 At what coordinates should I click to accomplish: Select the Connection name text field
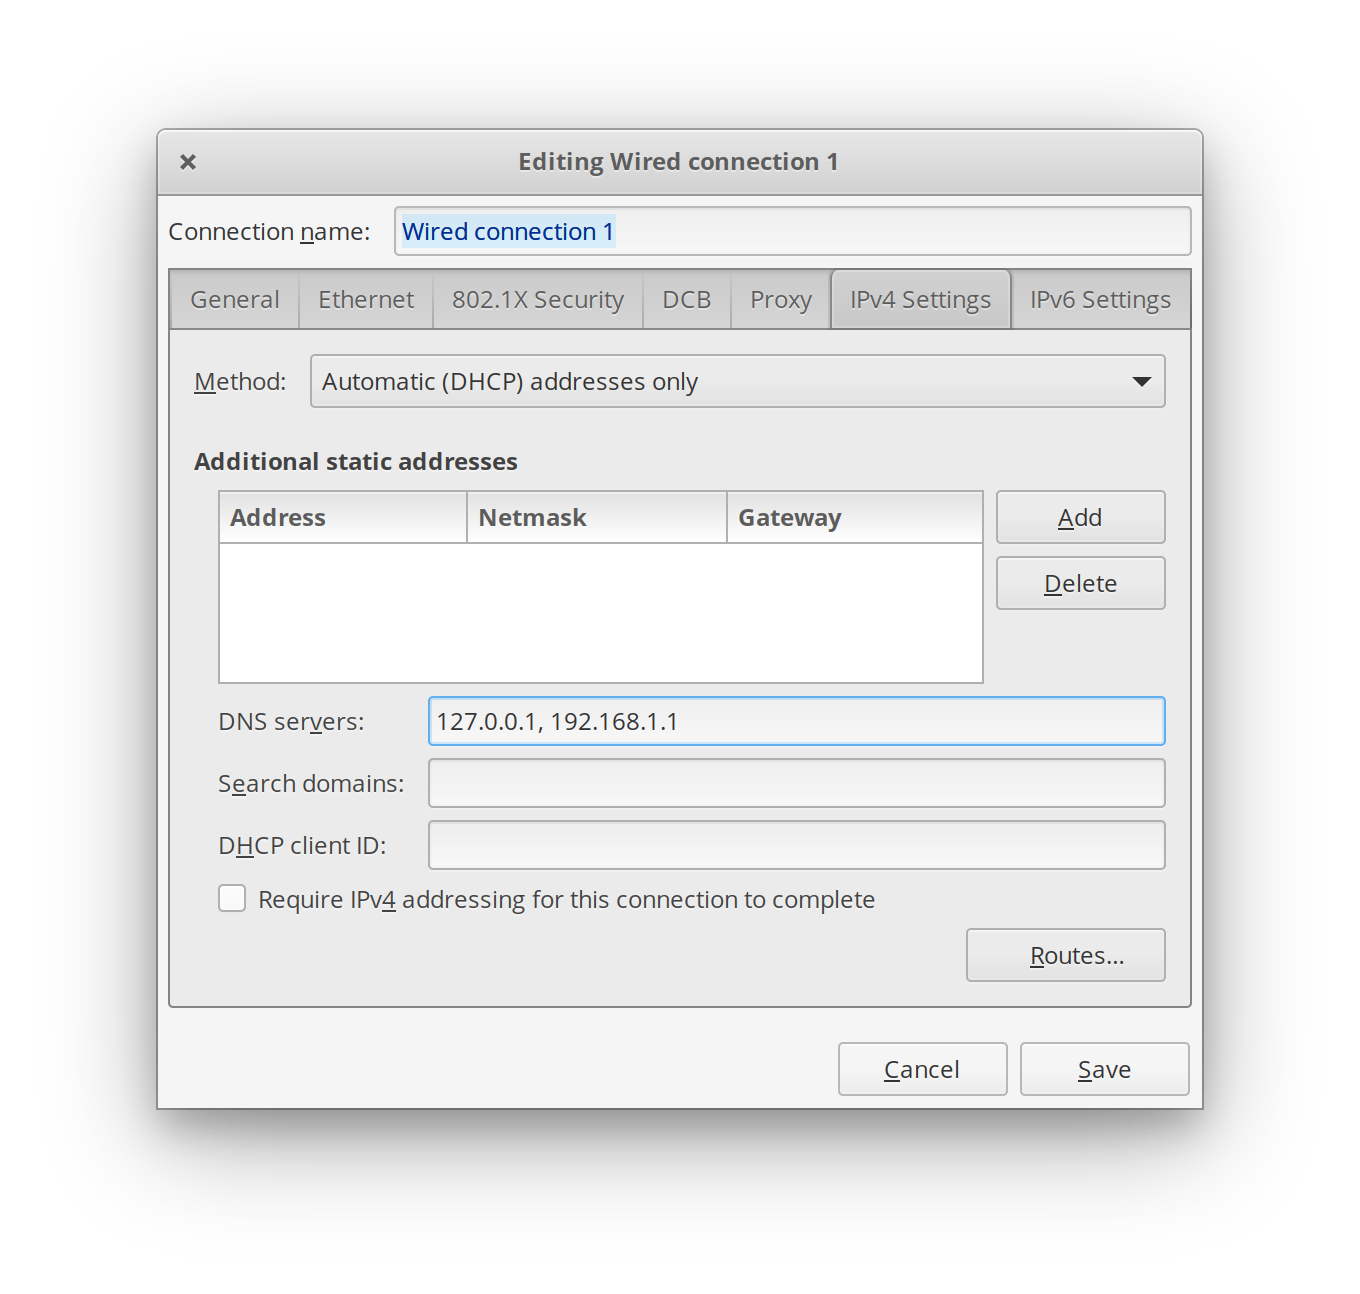(792, 231)
